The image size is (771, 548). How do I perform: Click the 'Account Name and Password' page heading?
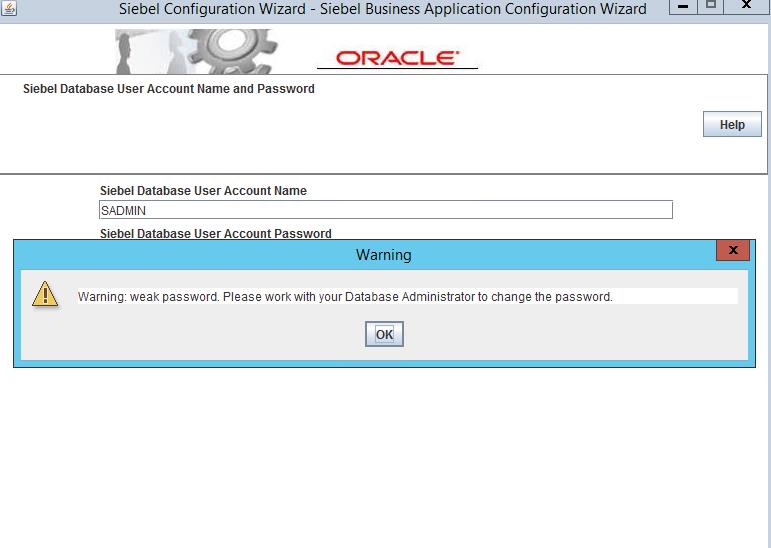168,89
